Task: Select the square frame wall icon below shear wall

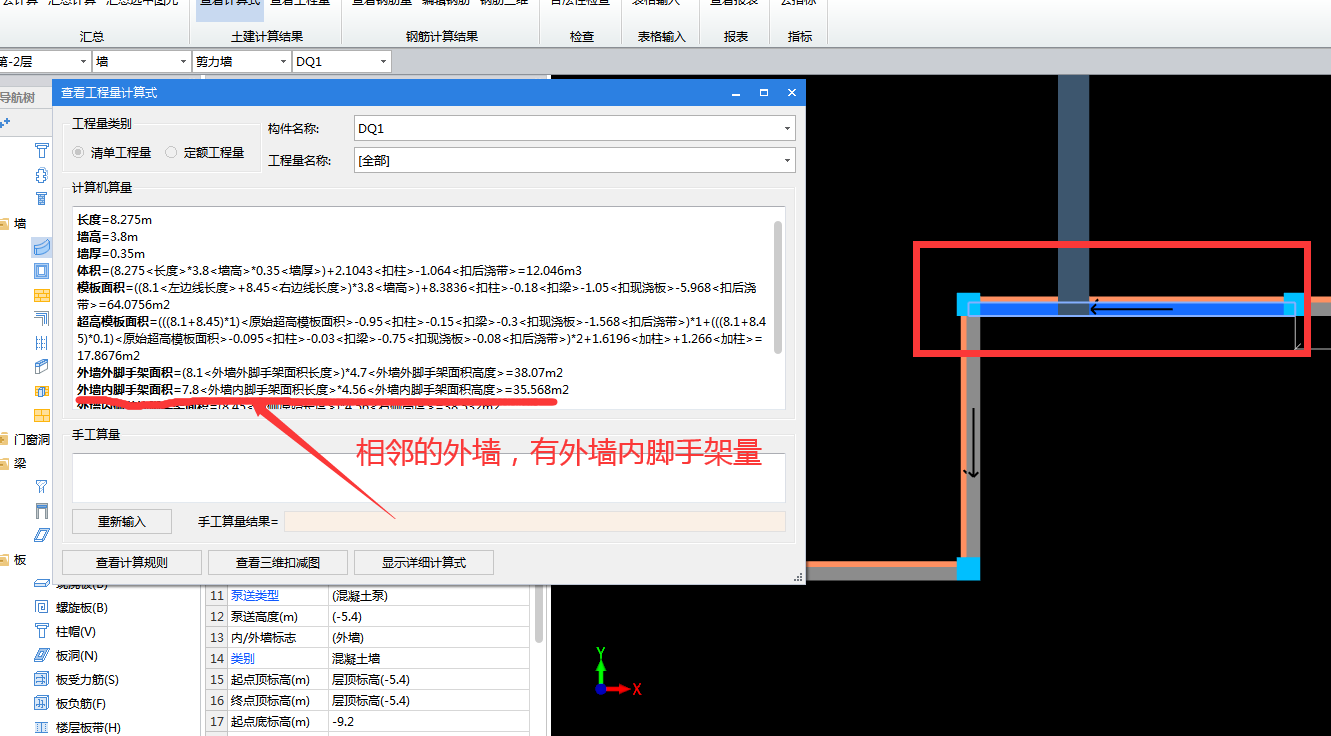Action: coord(42,271)
